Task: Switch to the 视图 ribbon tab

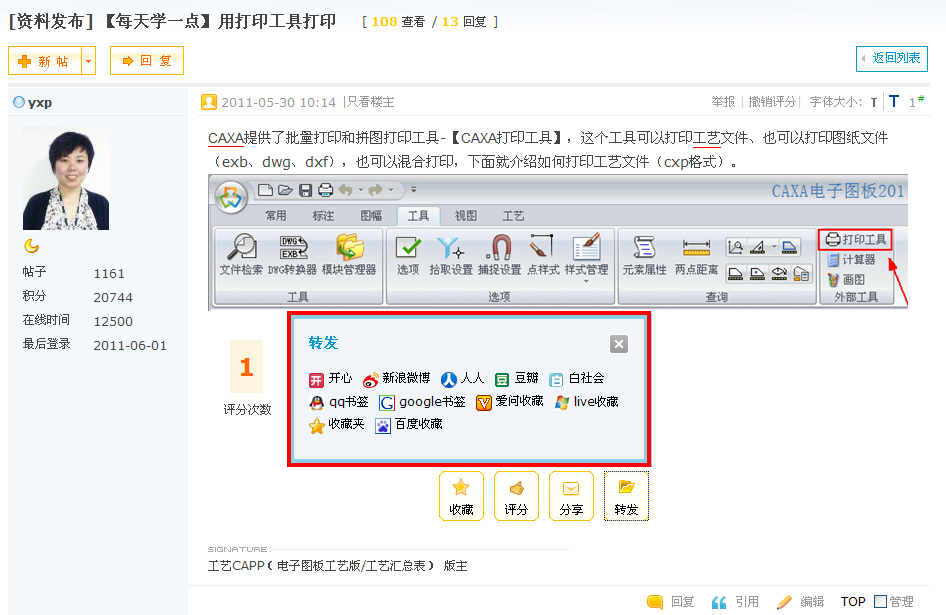Action: pos(466,215)
